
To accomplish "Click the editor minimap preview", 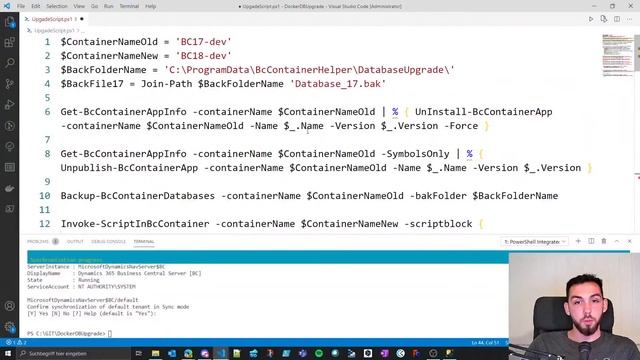I will [618, 56].
